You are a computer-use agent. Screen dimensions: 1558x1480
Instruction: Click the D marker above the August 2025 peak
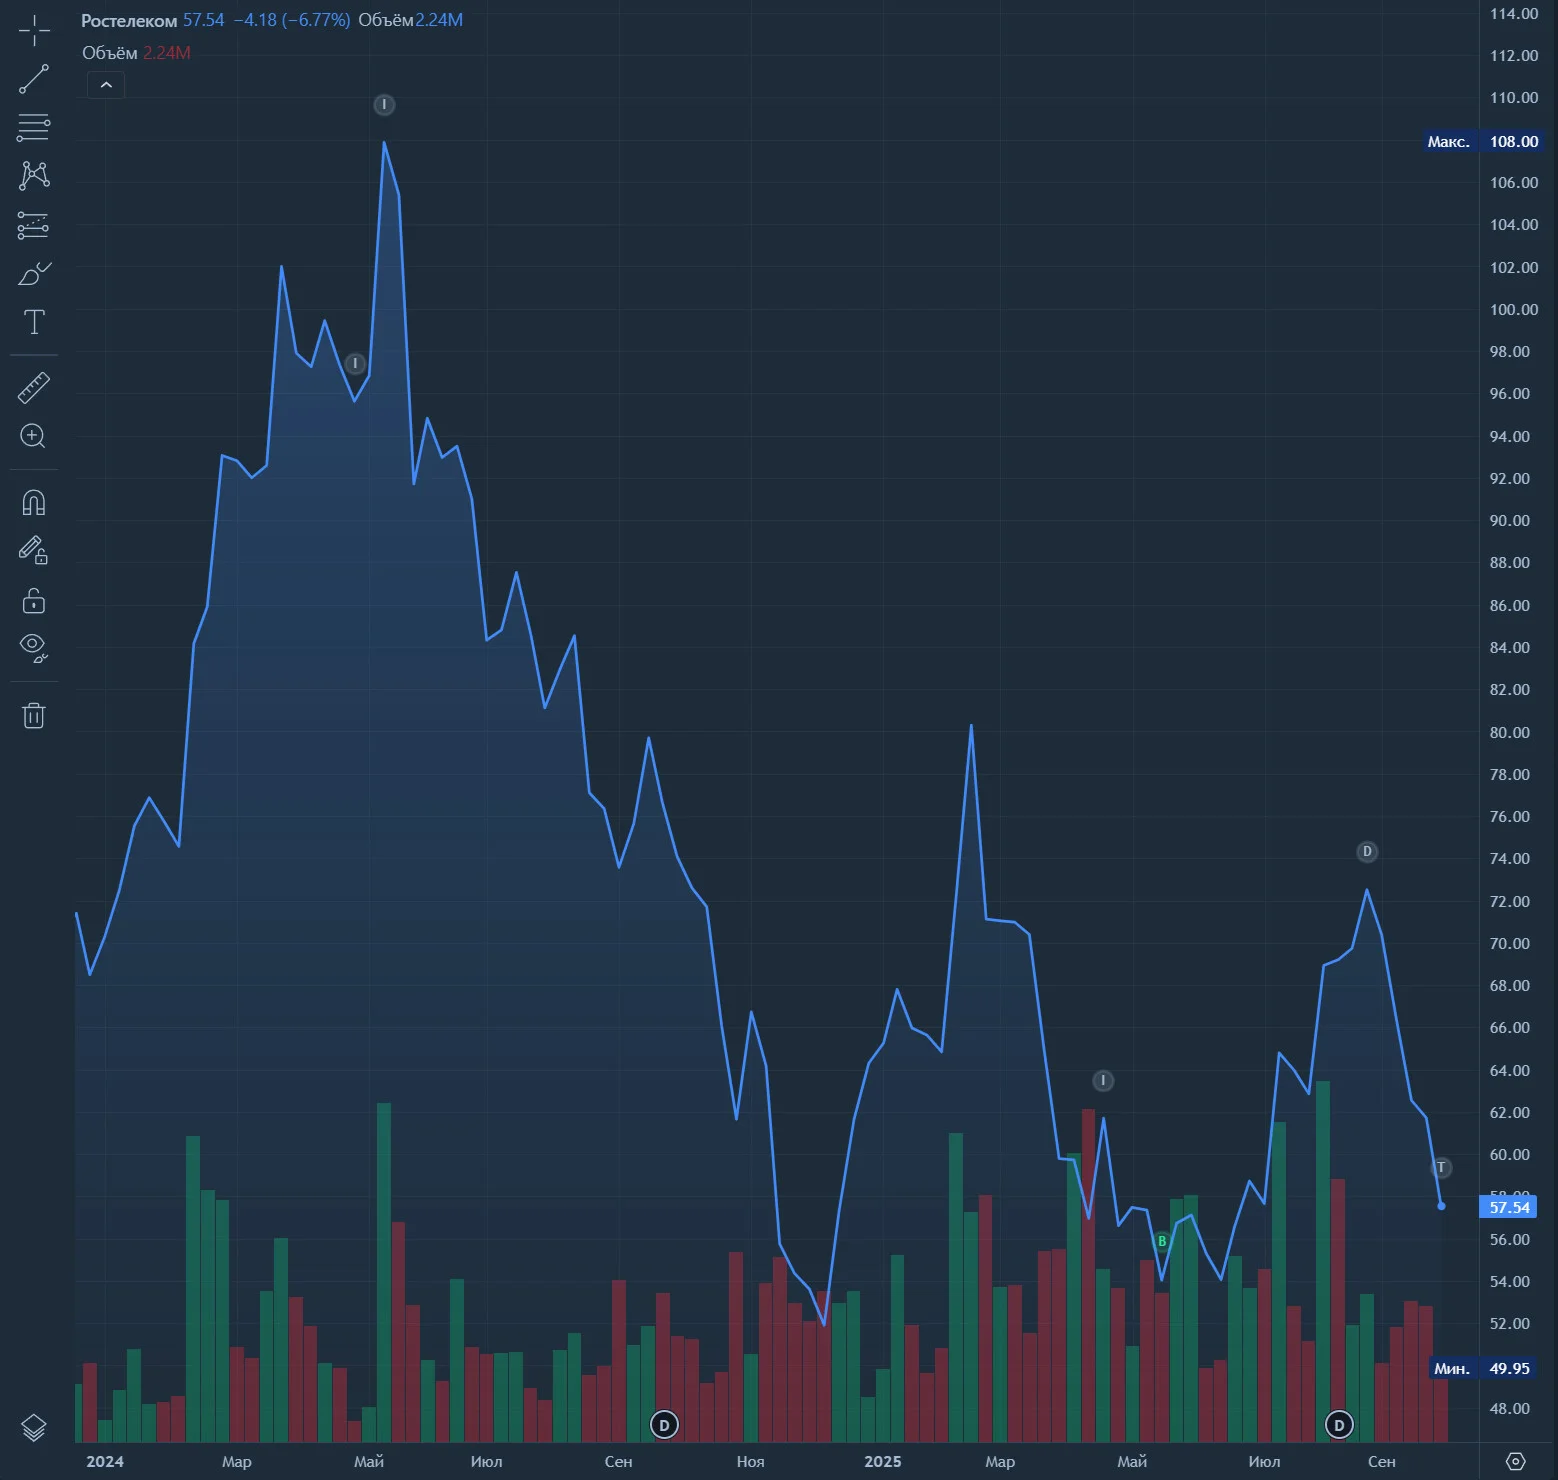pyautogui.click(x=1367, y=852)
